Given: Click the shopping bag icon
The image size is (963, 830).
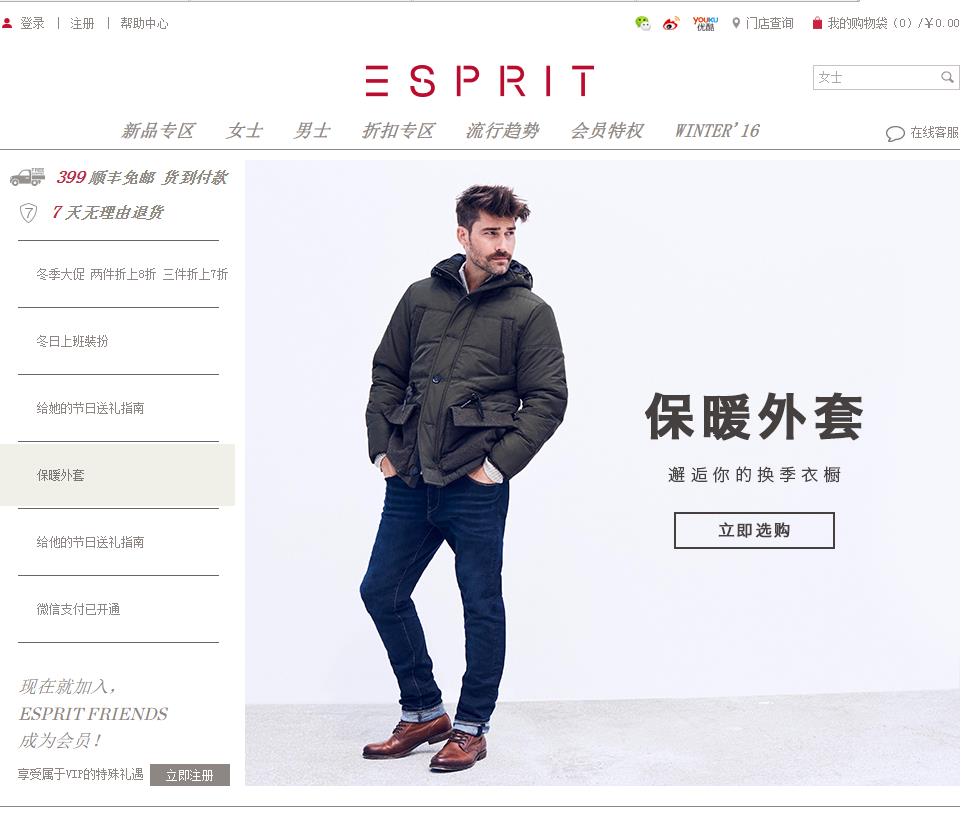Looking at the screenshot, I should click(x=817, y=23).
